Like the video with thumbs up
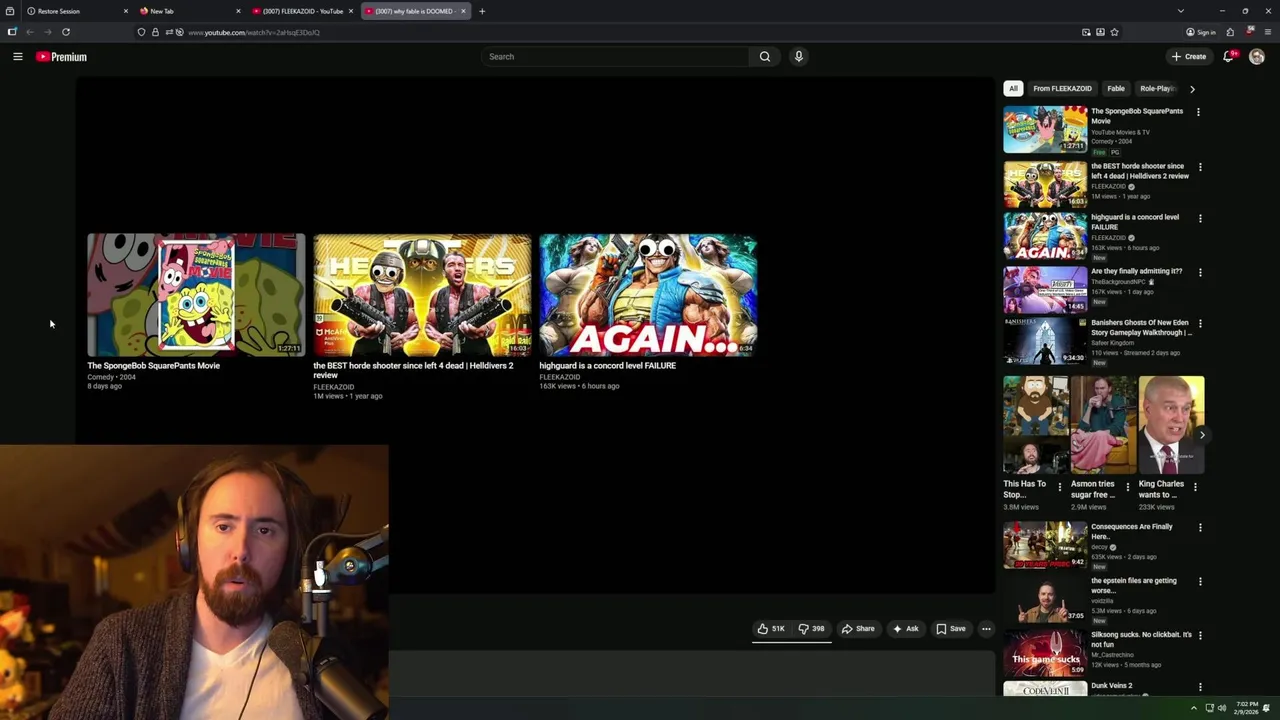 pos(771,629)
